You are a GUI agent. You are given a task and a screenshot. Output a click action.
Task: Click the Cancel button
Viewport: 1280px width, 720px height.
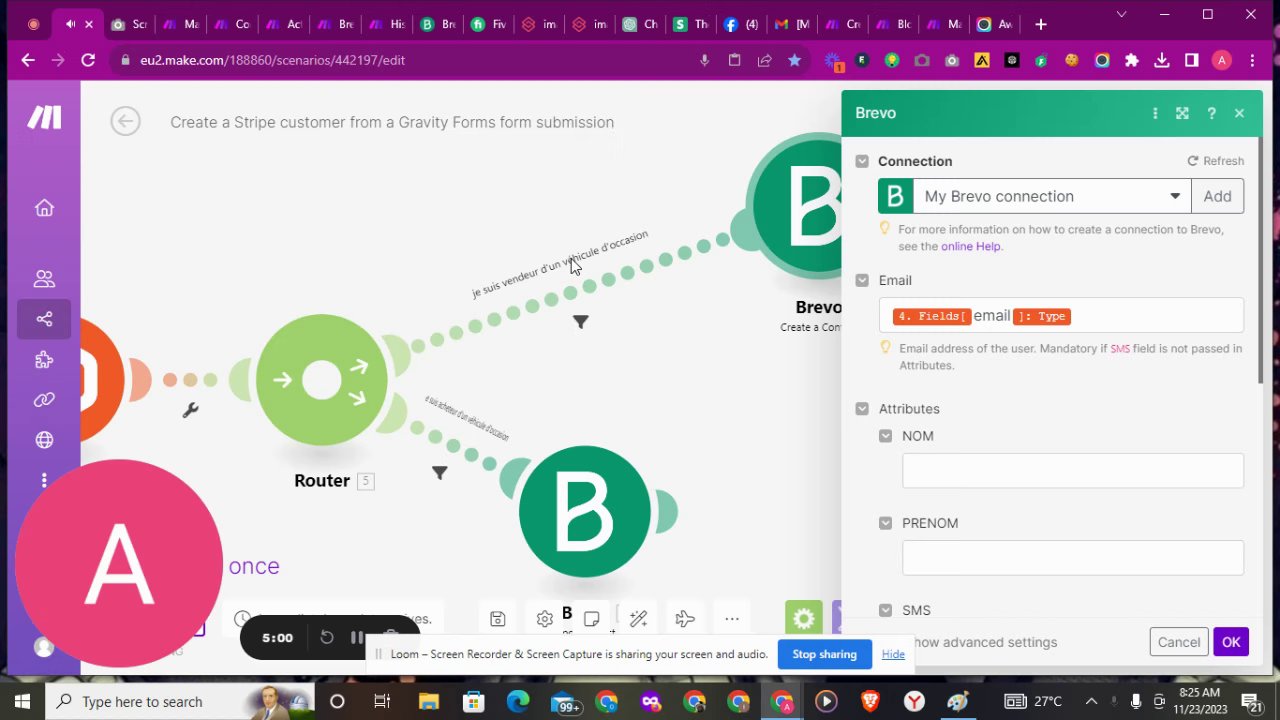click(x=1179, y=642)
